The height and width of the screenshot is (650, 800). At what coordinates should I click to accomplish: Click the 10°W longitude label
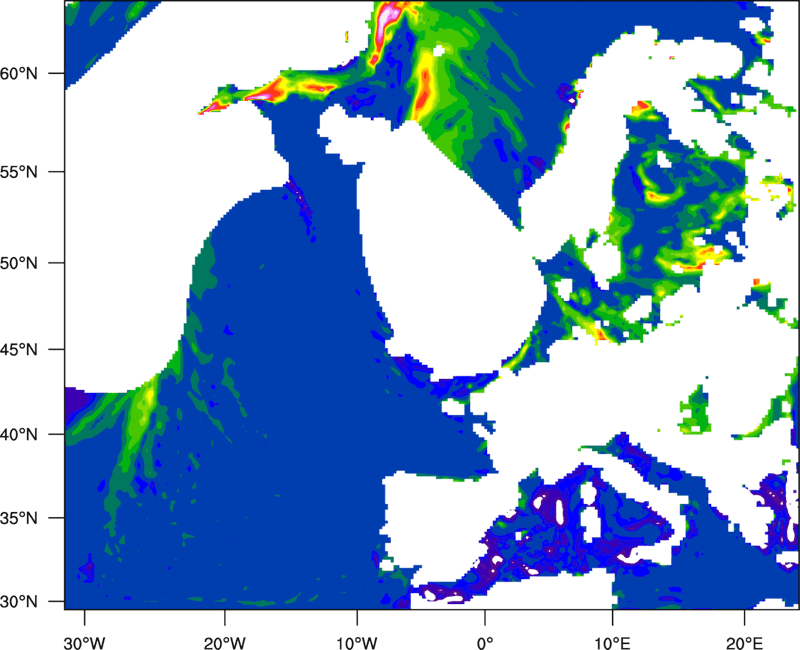click(x=356, y=643)
